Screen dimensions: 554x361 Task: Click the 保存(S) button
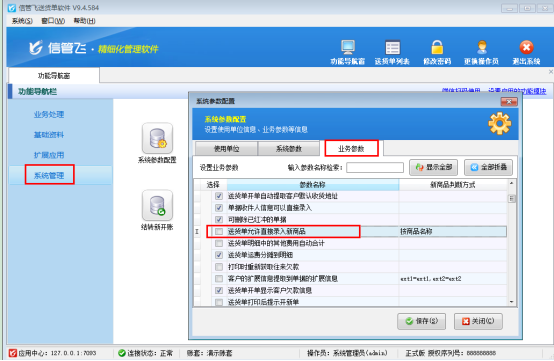click(x=421, y=321)
